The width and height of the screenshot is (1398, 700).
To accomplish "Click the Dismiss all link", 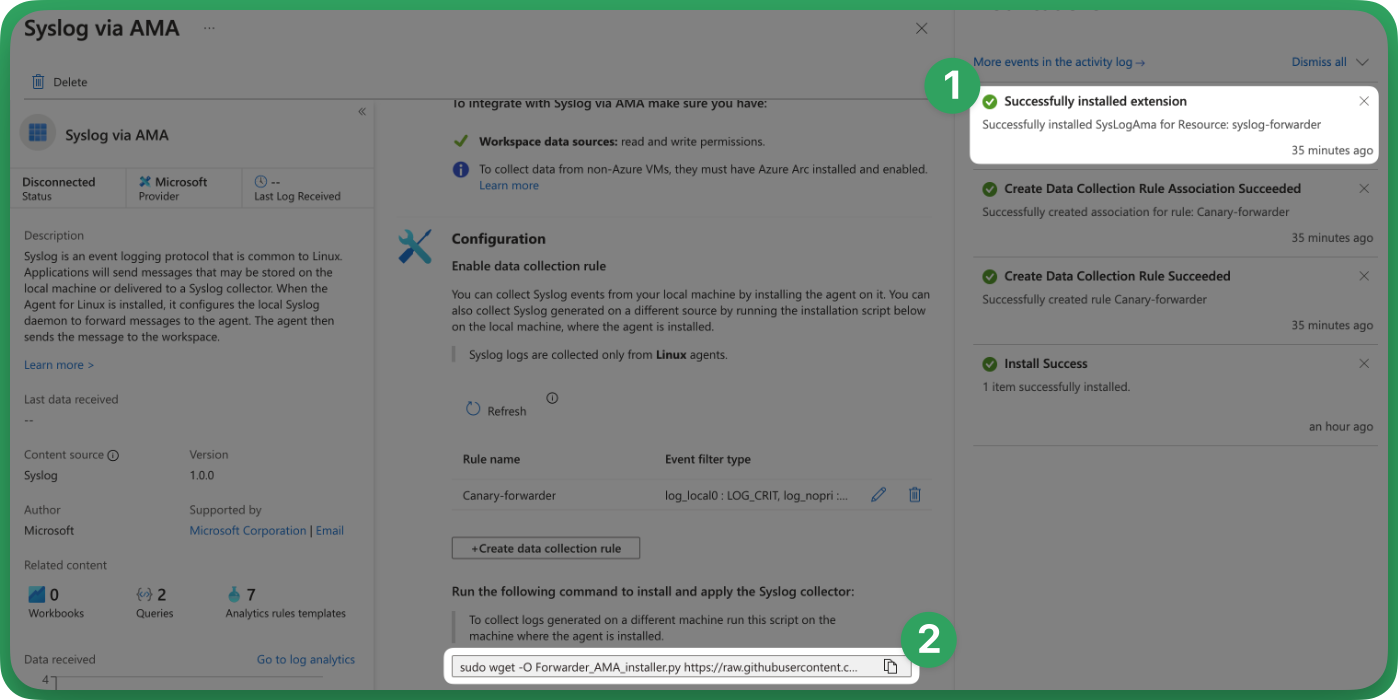I will tap(1319, 62).
